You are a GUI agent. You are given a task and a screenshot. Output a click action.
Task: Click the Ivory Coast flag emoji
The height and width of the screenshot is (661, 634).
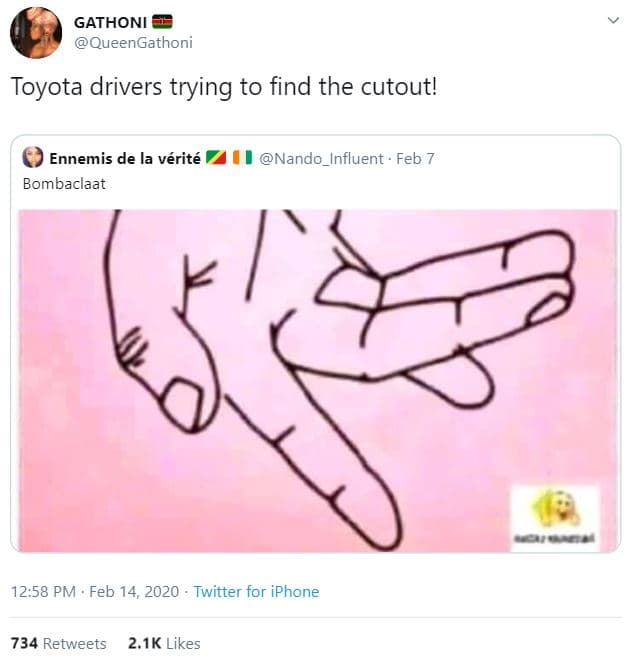pyautogui.click(x=241, y=158)
